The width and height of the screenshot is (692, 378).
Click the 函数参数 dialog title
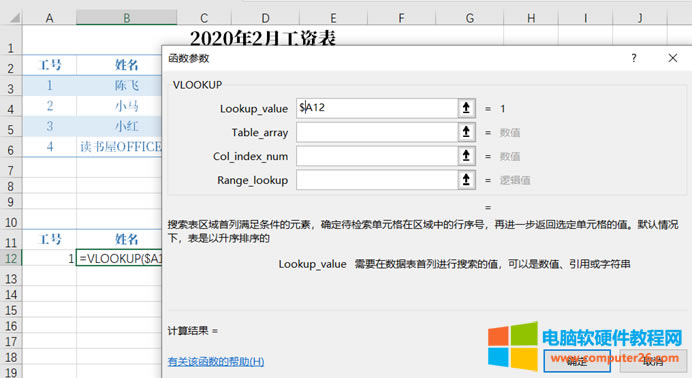point(188,58)
